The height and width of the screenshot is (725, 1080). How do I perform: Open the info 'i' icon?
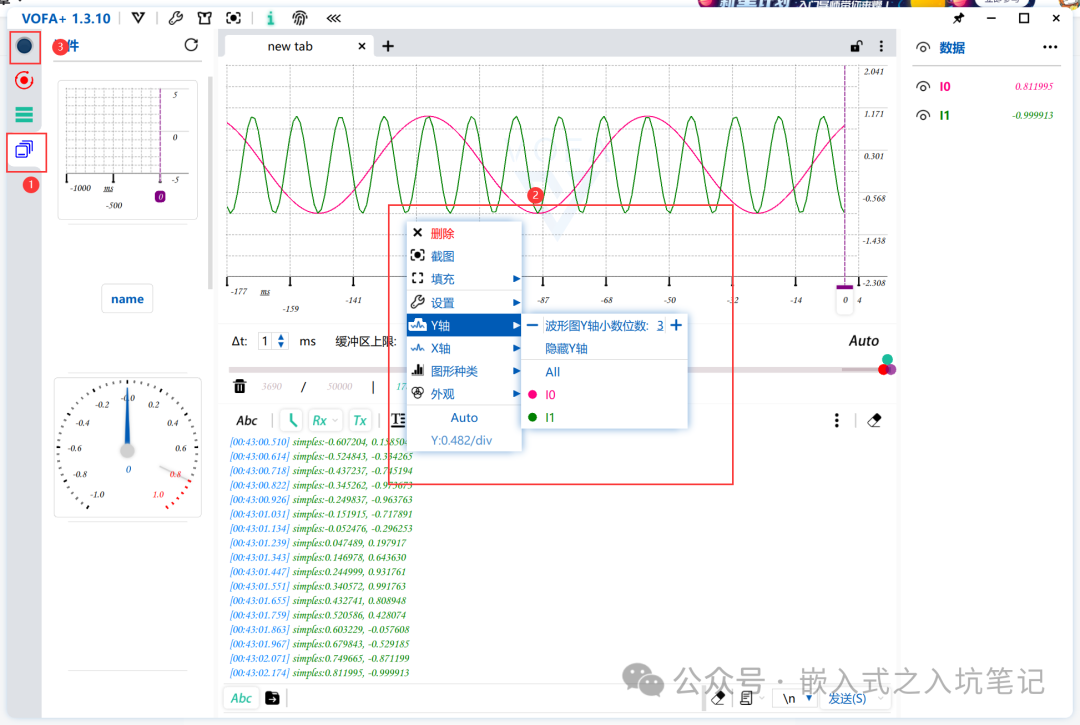271,18
